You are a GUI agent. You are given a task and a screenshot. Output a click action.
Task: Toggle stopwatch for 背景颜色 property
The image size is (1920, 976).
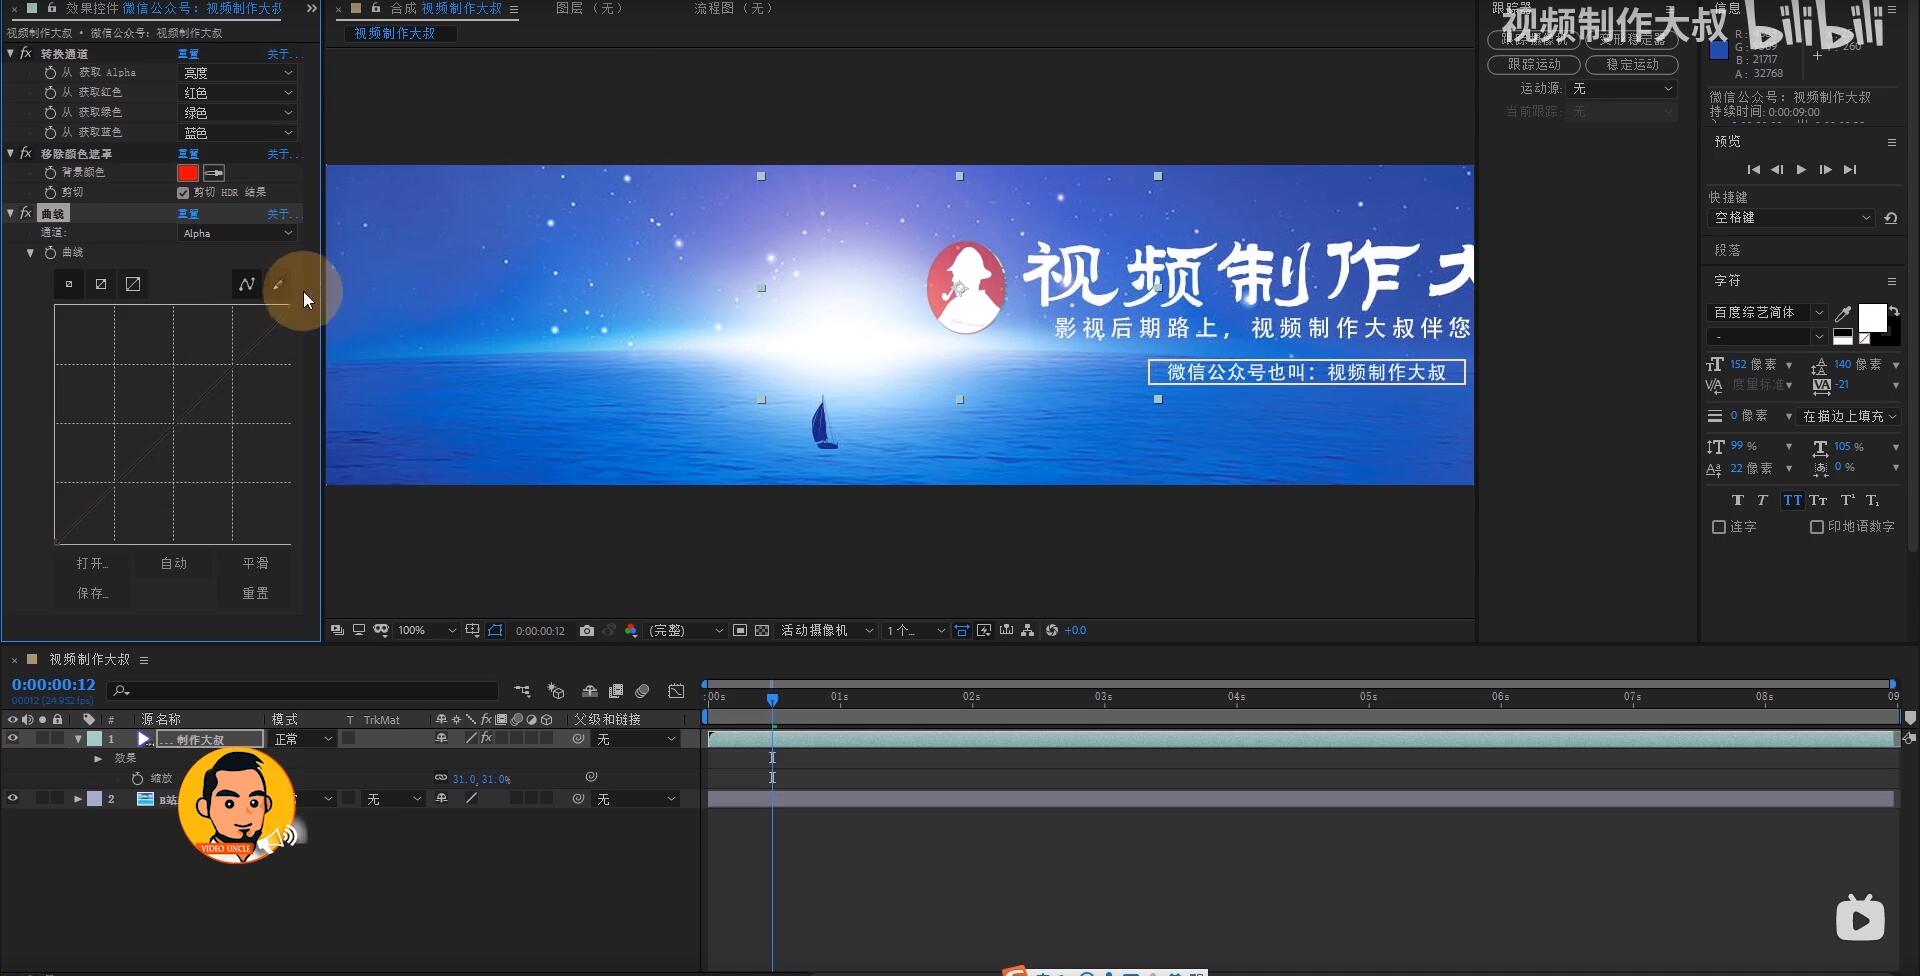click(x=50, y=172)
